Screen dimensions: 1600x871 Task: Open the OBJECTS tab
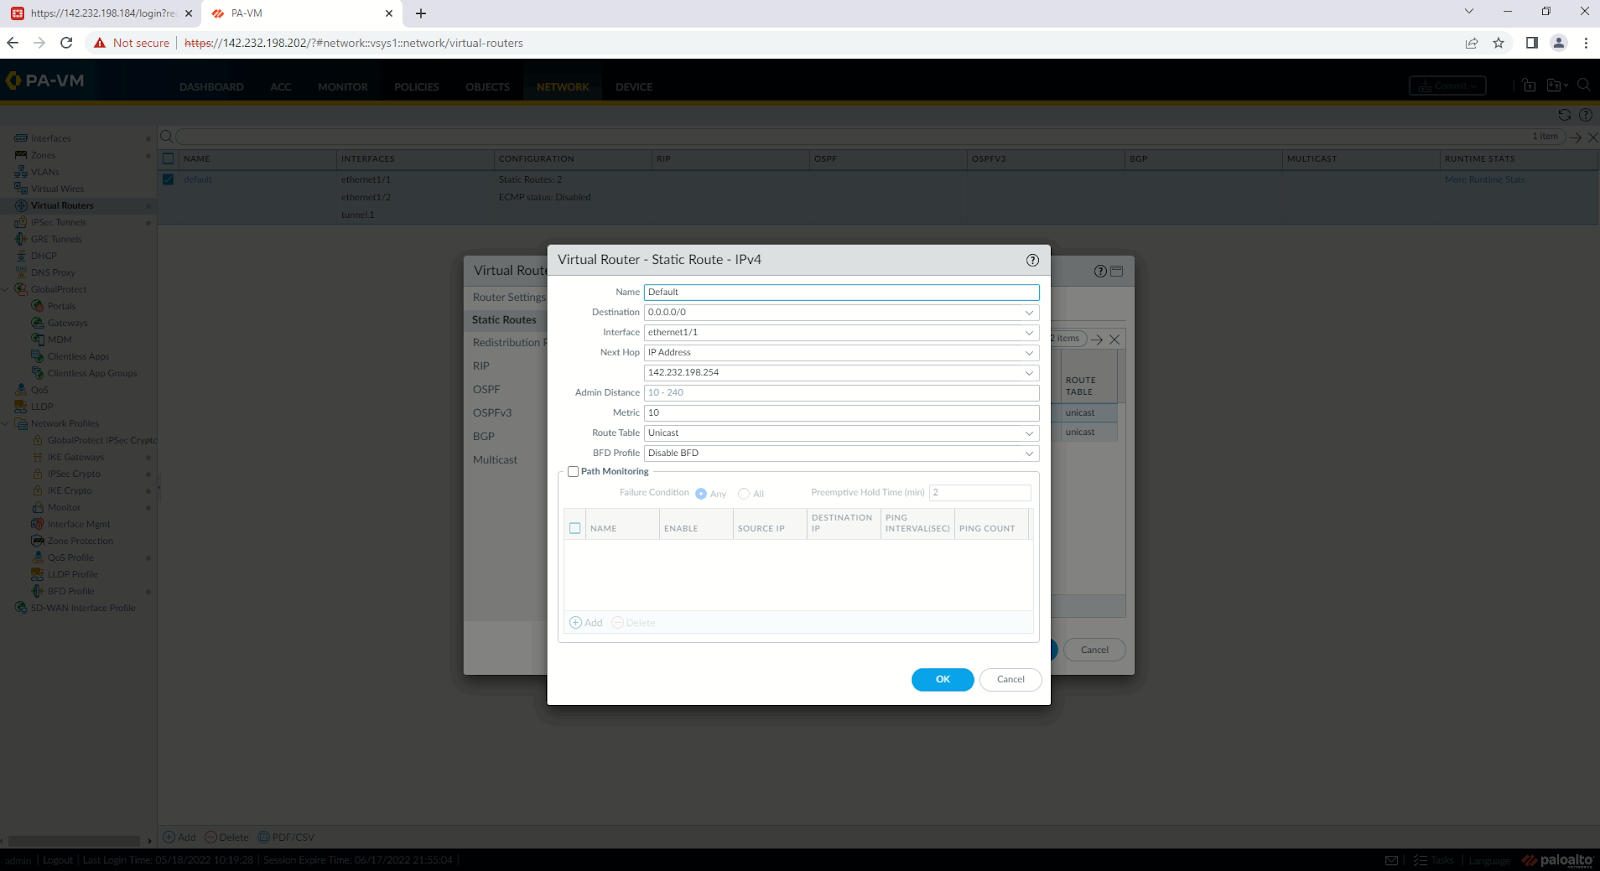pyautogui.click(x=488, y=87)
